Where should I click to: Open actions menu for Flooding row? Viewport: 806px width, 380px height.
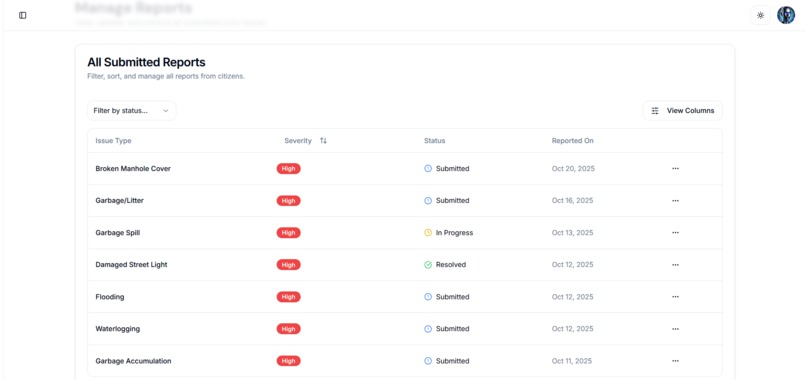pos(675,297)
